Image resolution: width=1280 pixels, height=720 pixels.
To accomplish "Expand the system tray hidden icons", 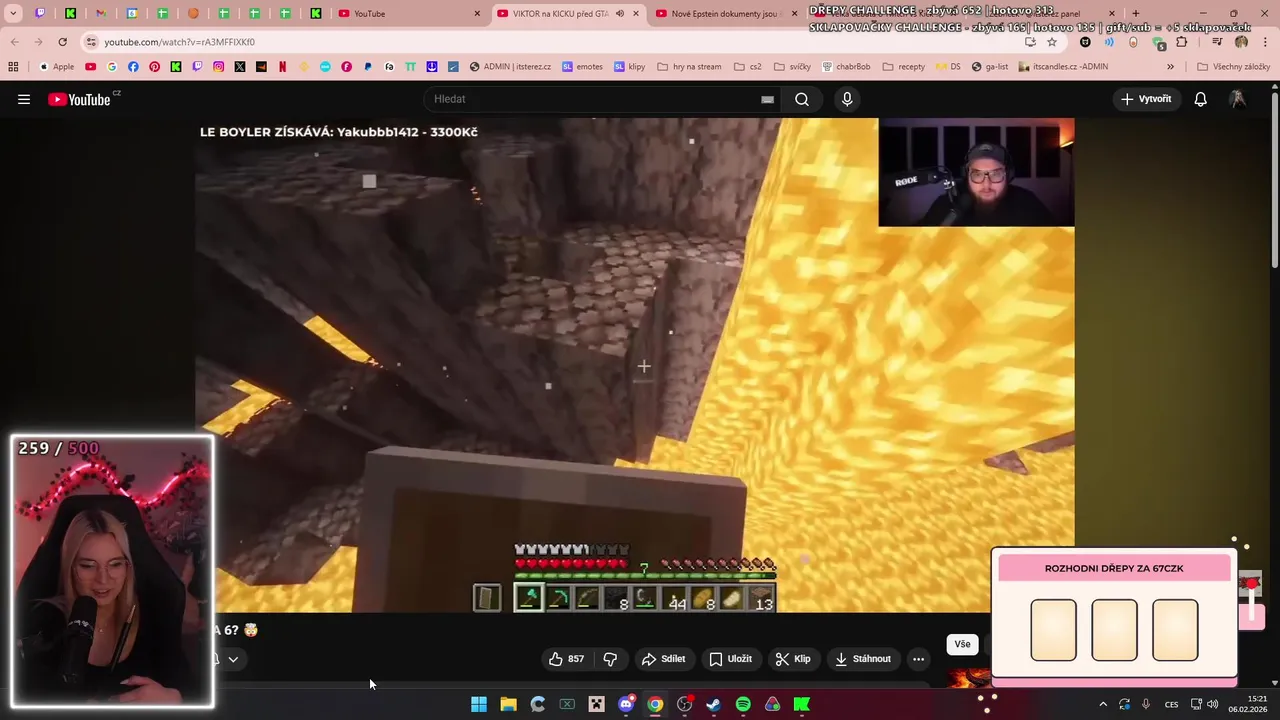I will coord(1103,705).
